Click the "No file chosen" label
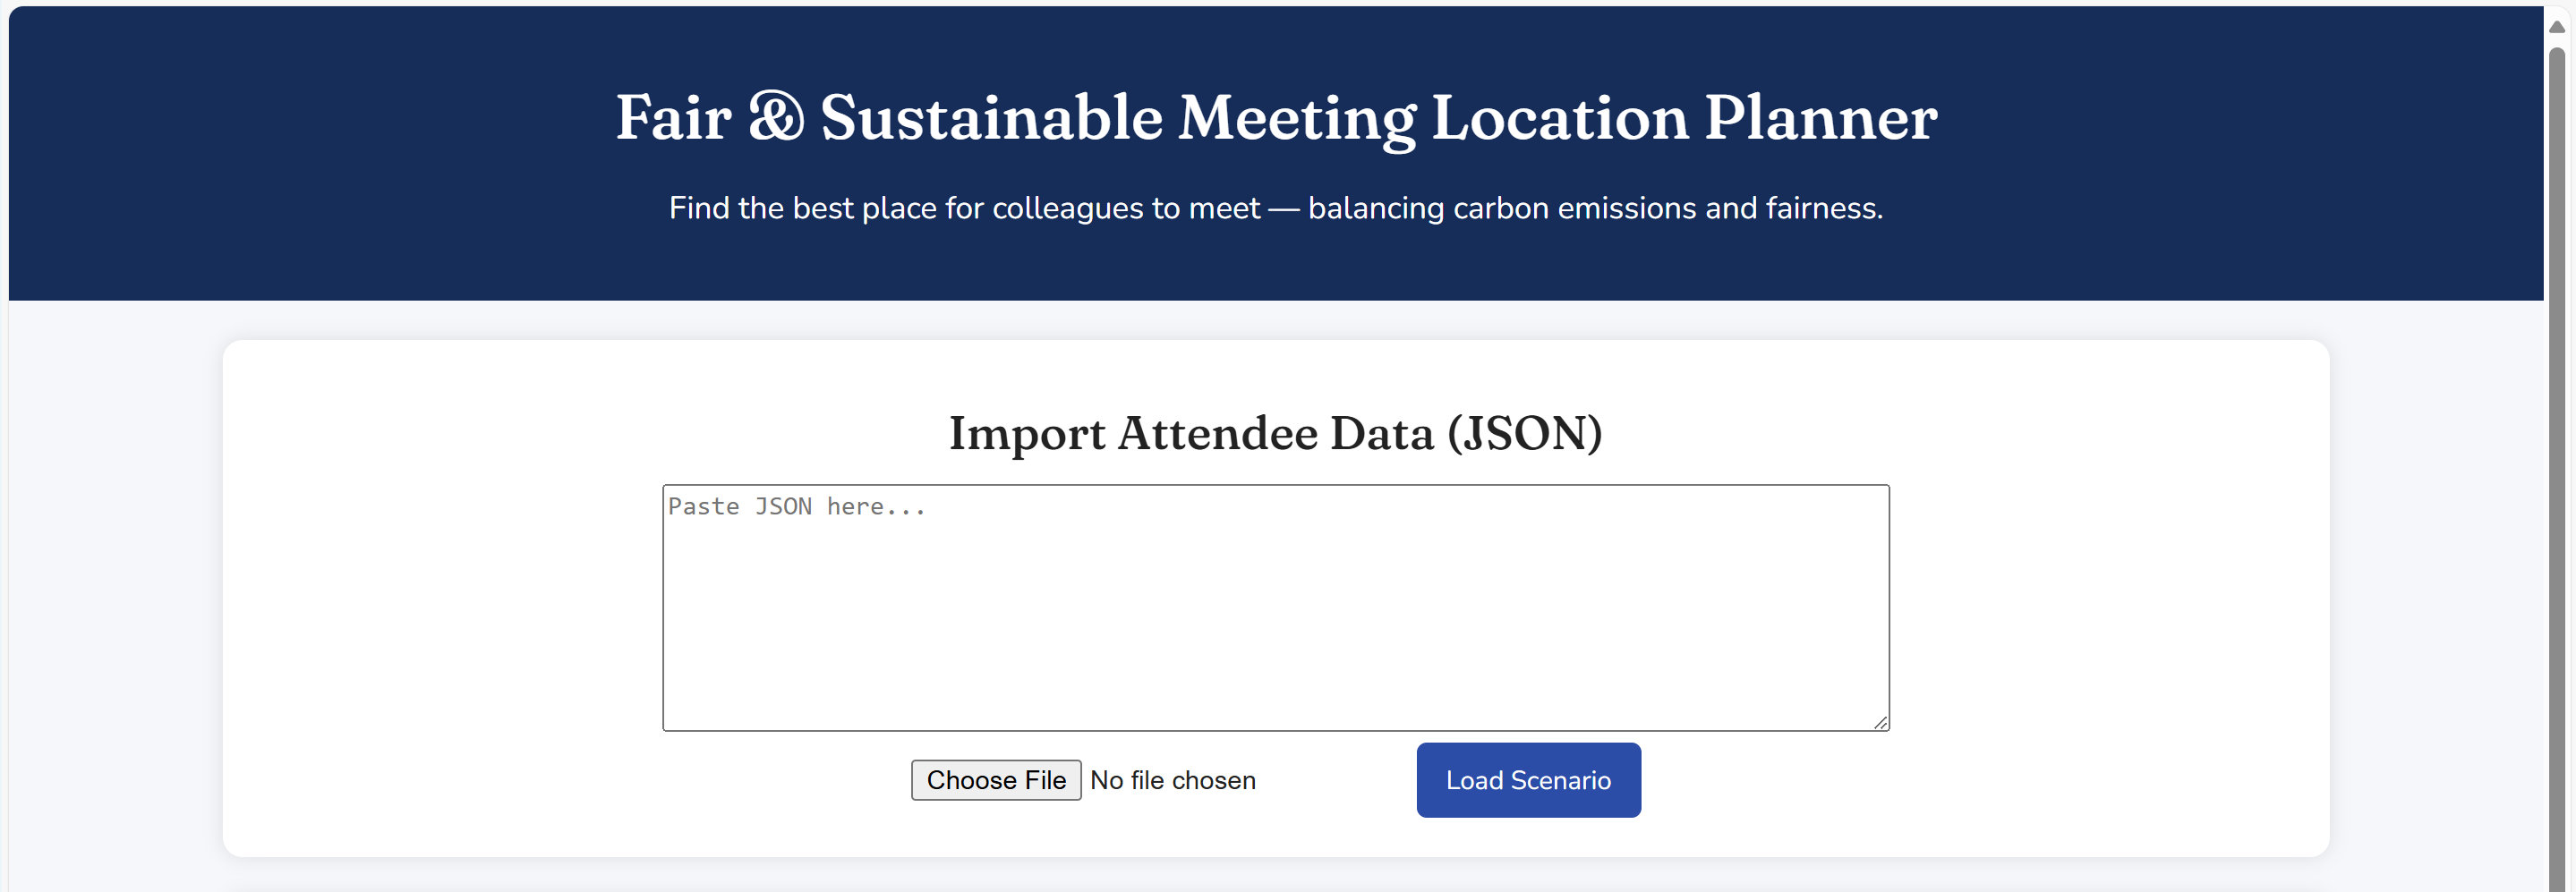 pos(1172,780)
